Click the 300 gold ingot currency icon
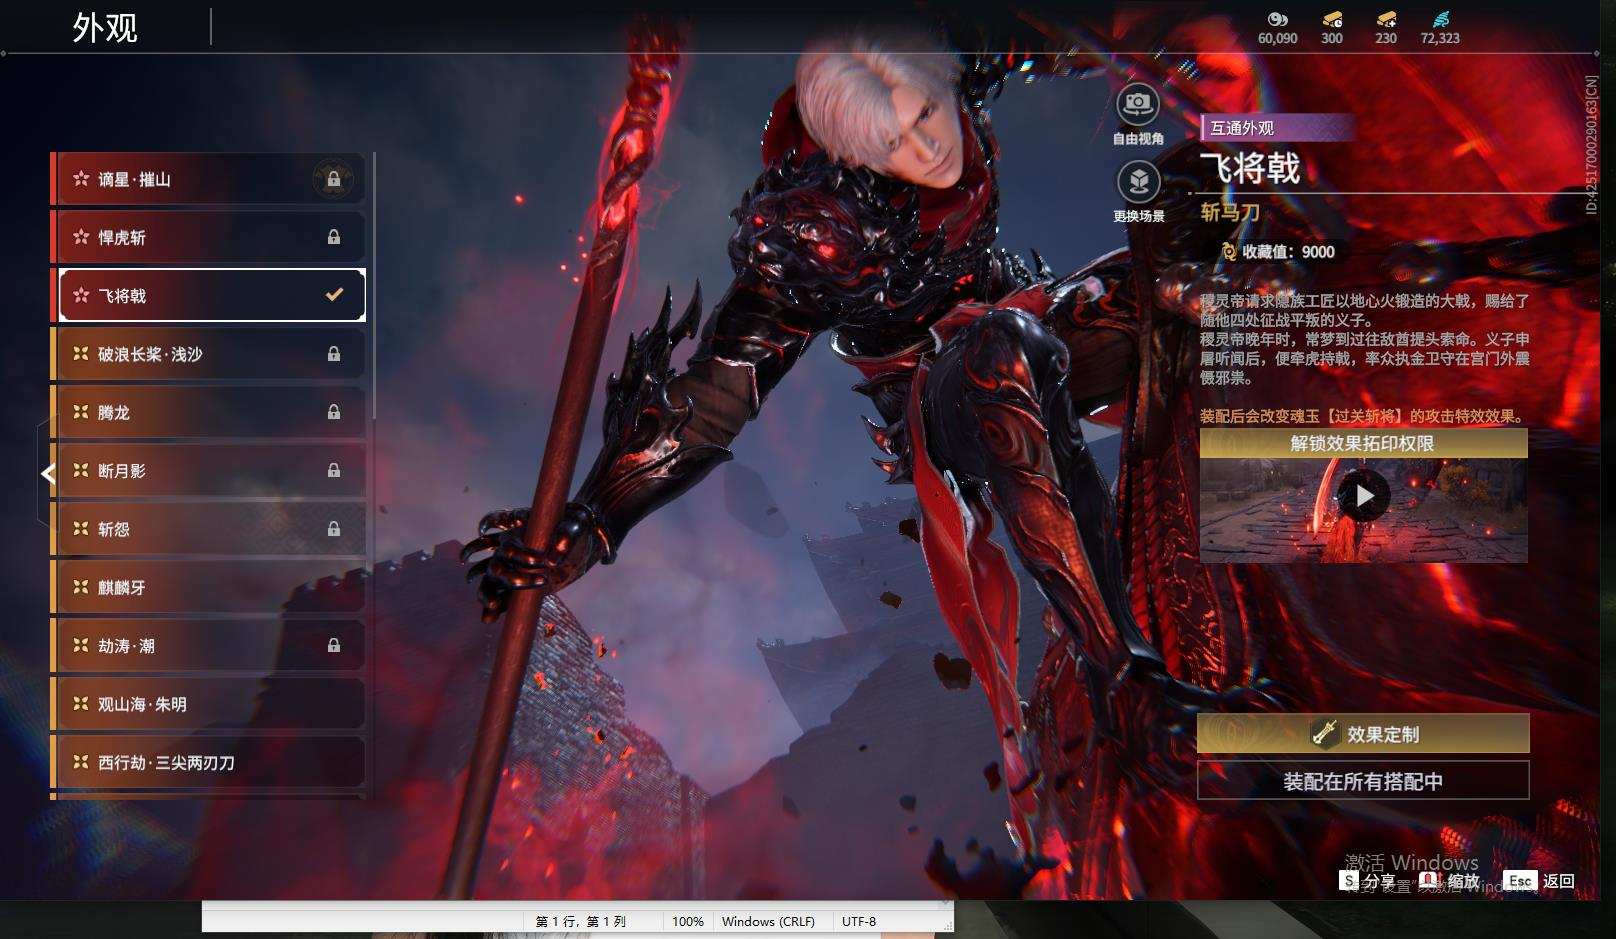Image resolution: width=1616 pixels, height=939 pixels. pyautogui.click(x=1332, y=19)
